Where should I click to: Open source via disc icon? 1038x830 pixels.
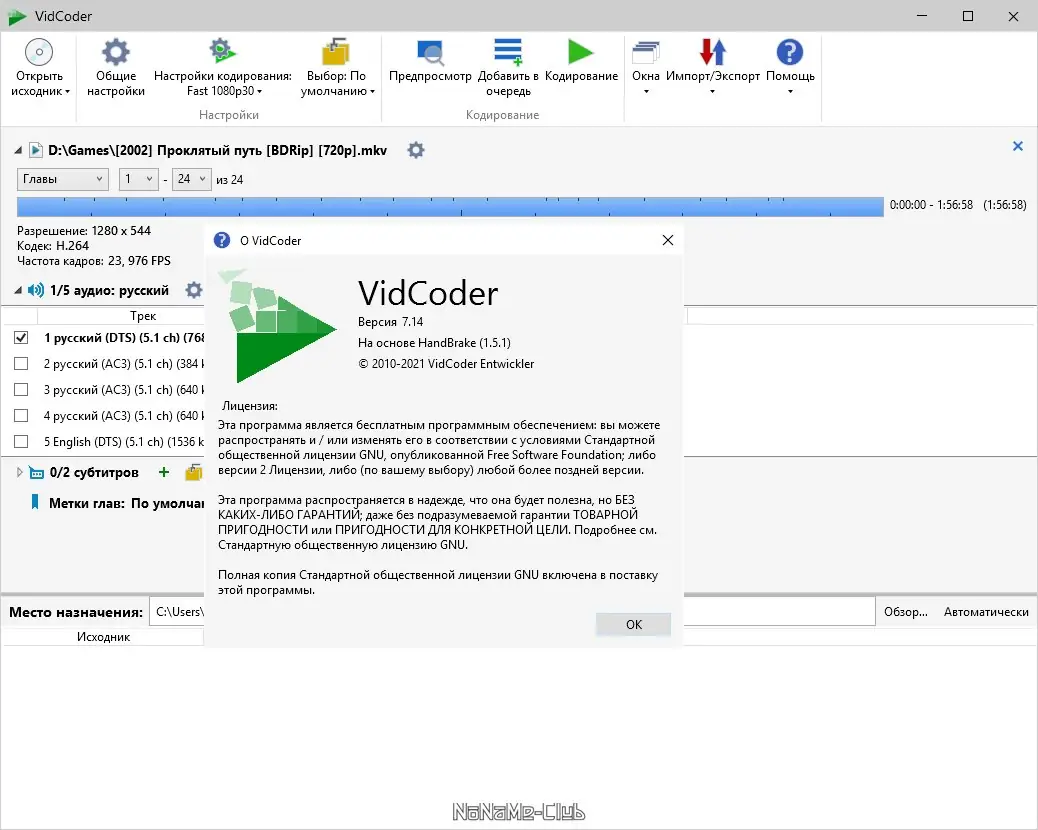click(39, 52)
